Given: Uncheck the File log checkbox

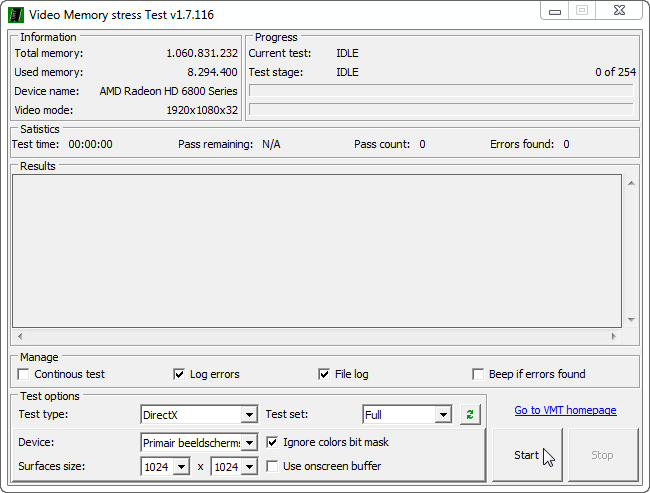Looking at the screenshot, I should [x=324, y=374].
